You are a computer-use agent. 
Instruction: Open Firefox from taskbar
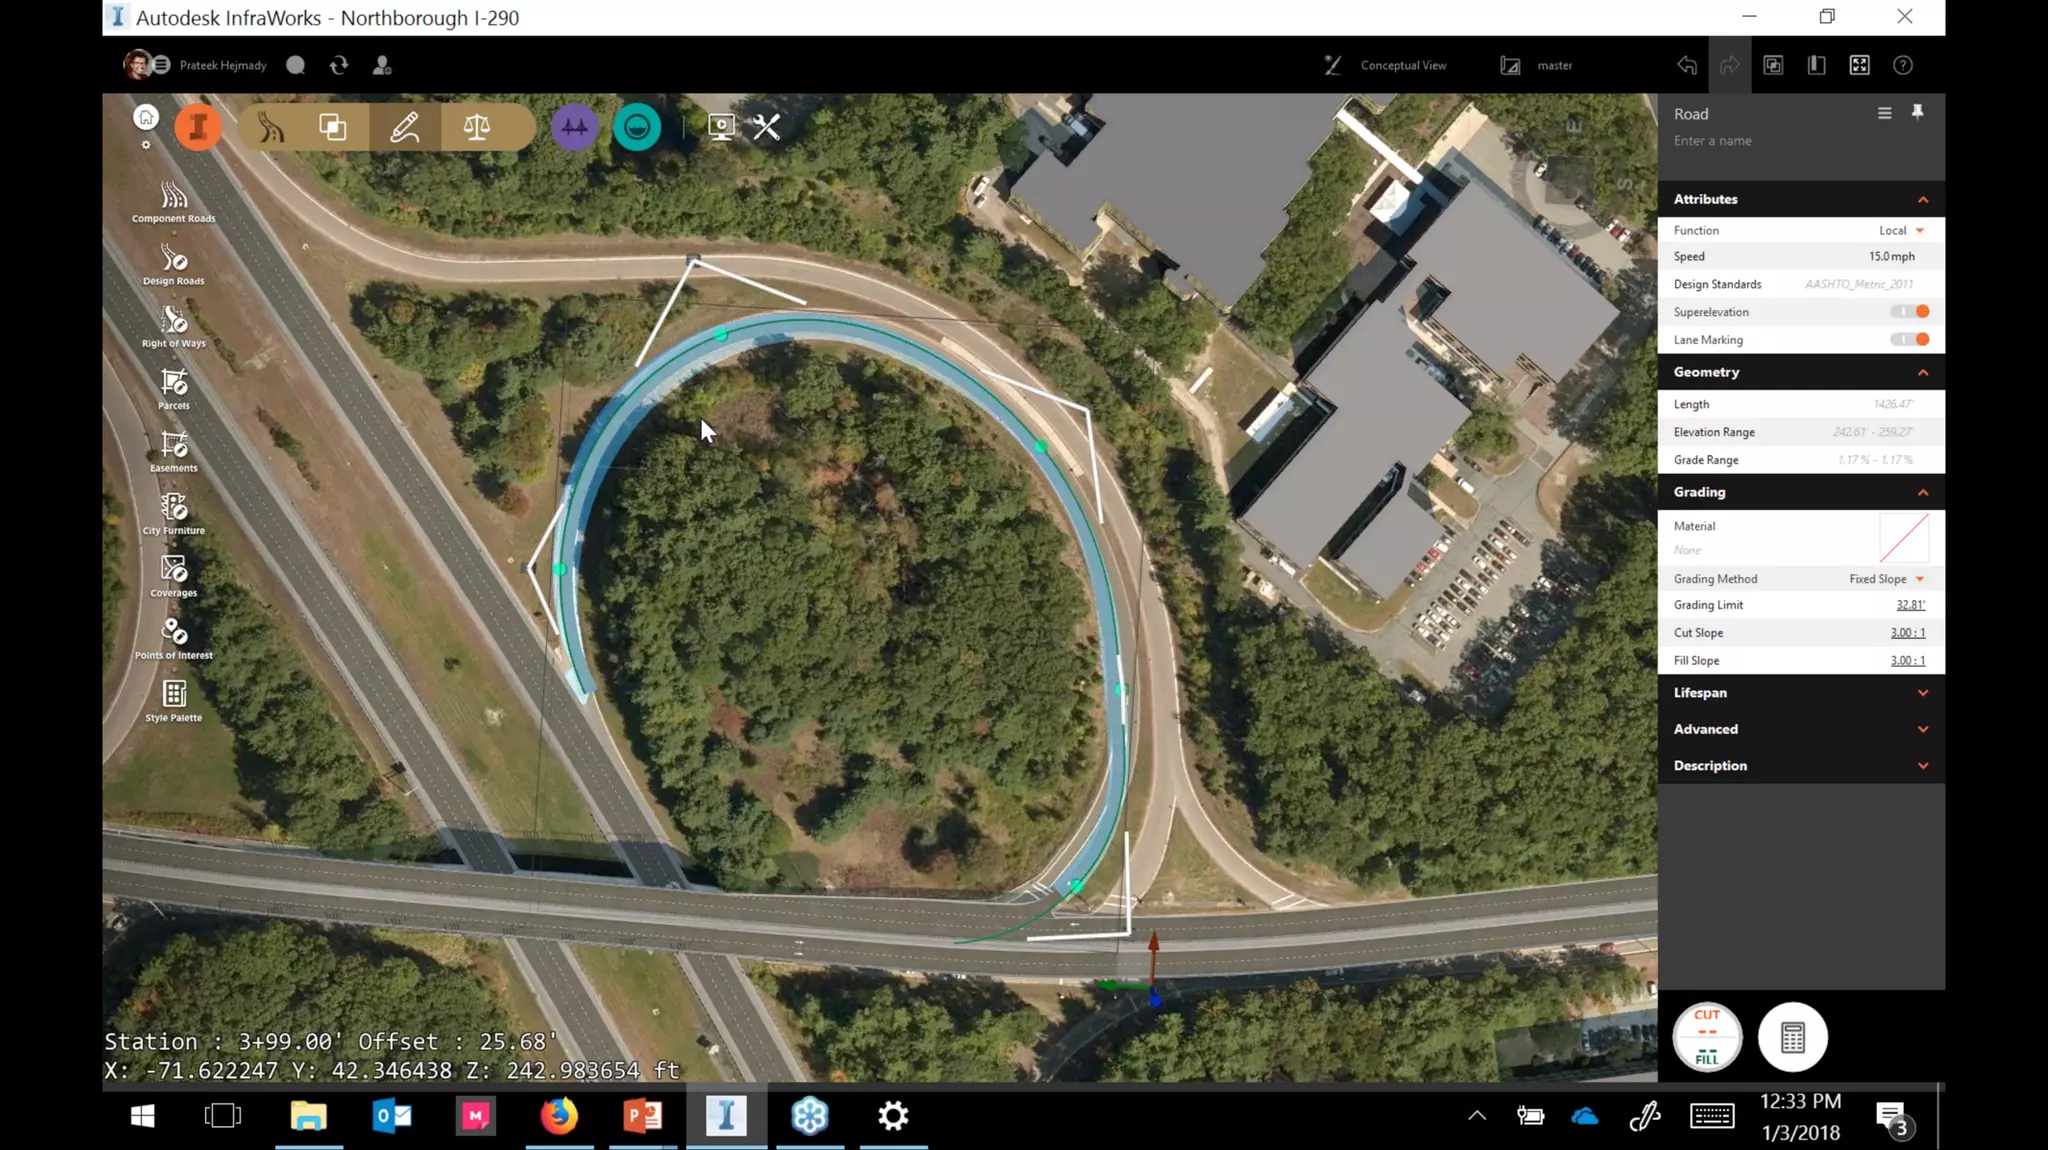tap(559, 1116)
